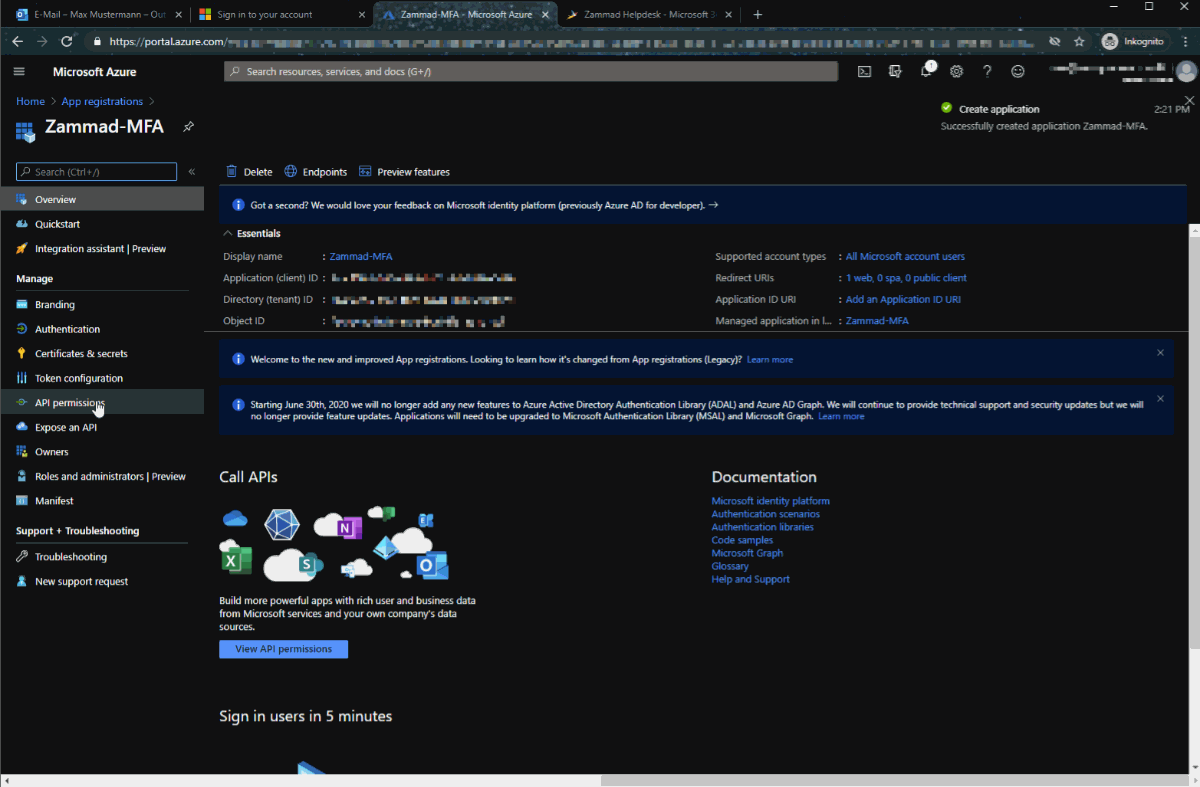Open Owners in the sidebar

pyautogui.click(x=101, y=452)
